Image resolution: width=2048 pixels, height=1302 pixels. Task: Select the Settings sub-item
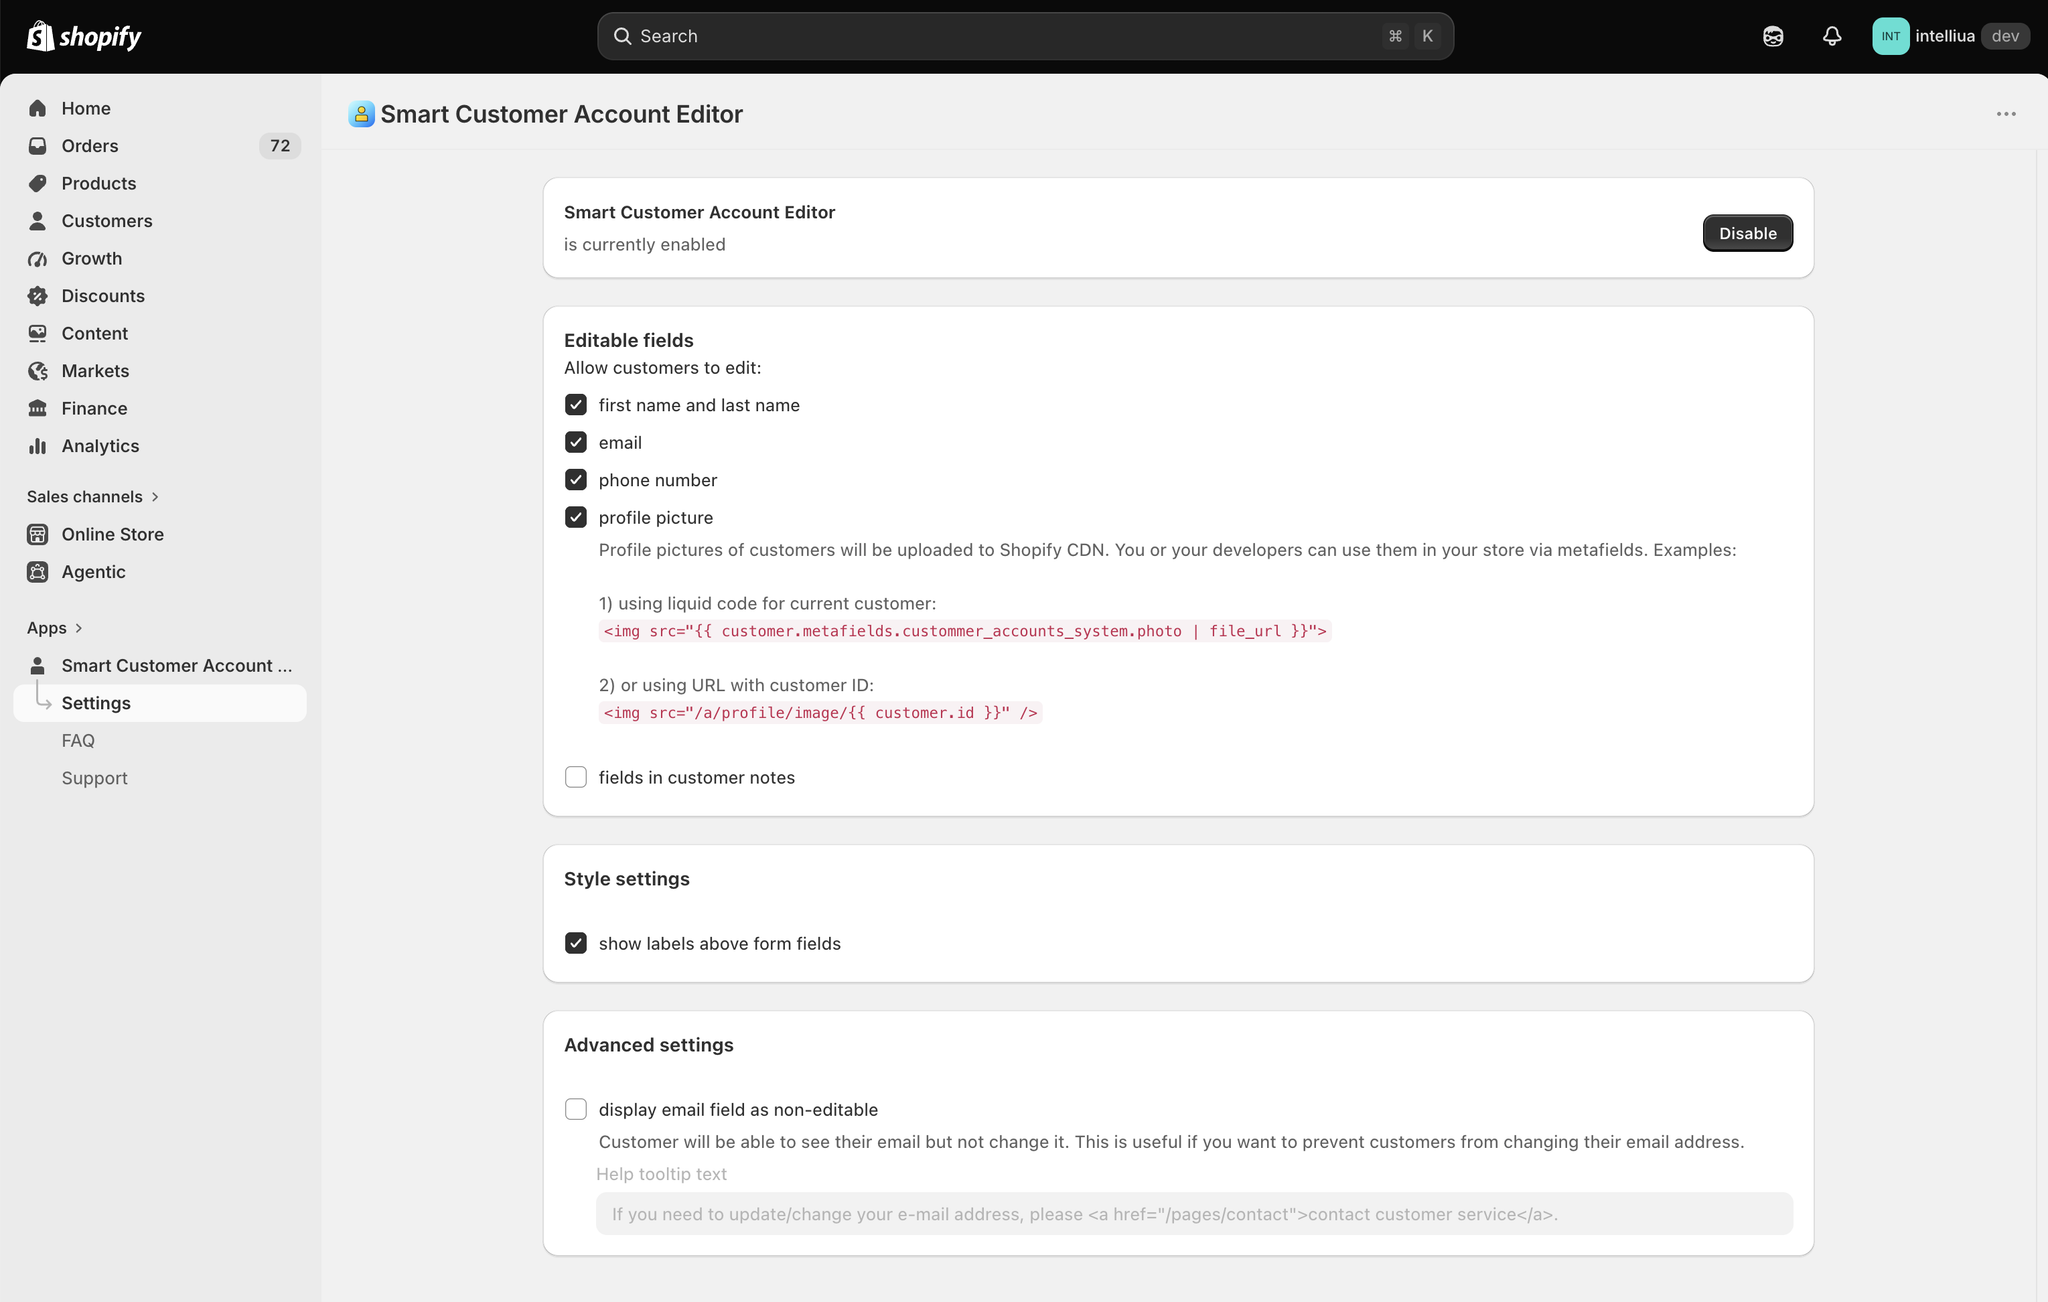pyautogui.click(x=160, y=703)
